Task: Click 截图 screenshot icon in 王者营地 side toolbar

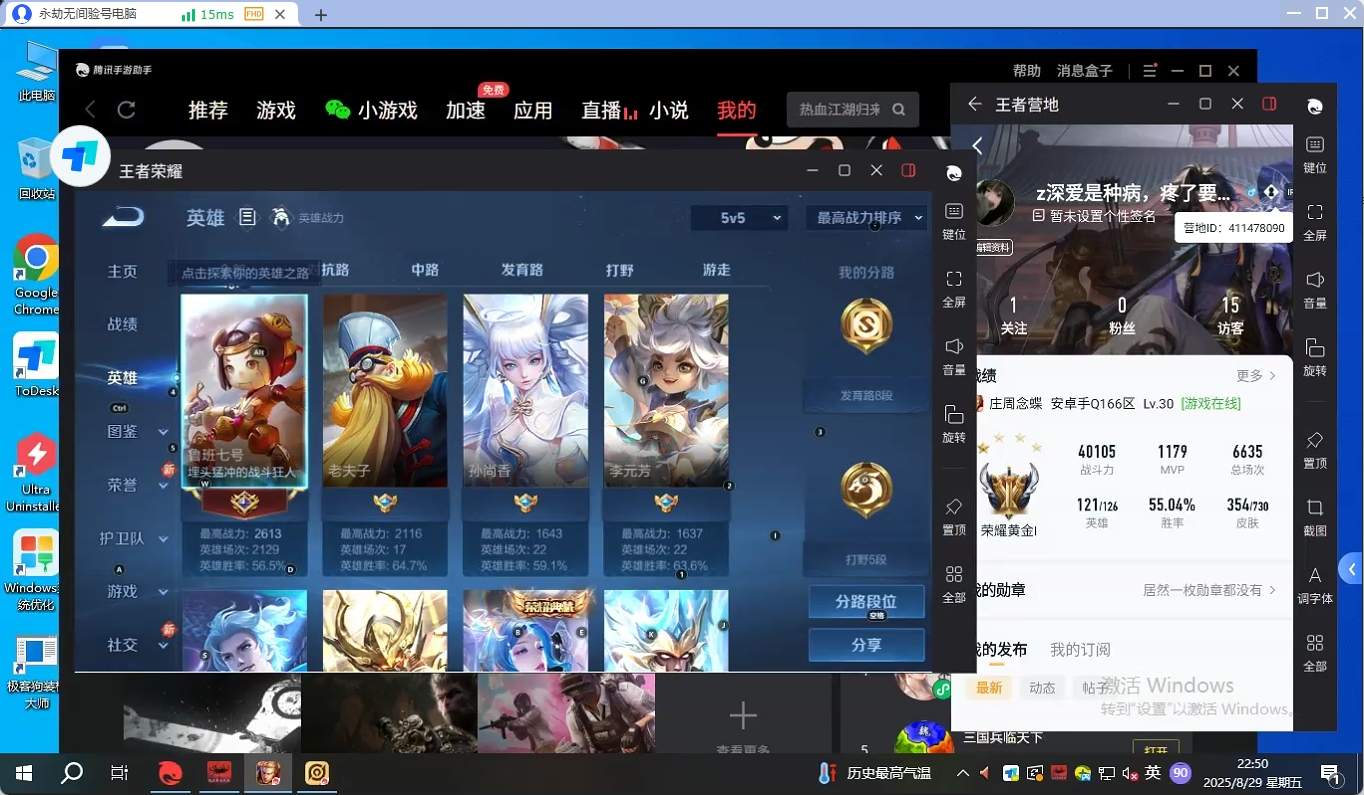Action: tap(1315, 507)
